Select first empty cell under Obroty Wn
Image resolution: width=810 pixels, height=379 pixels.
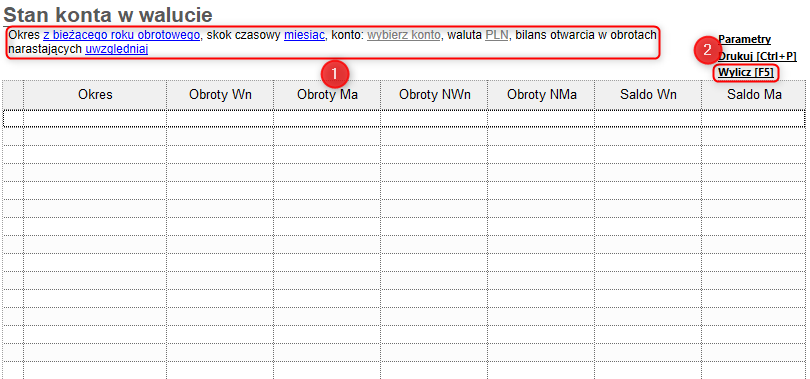coord(220,118)
